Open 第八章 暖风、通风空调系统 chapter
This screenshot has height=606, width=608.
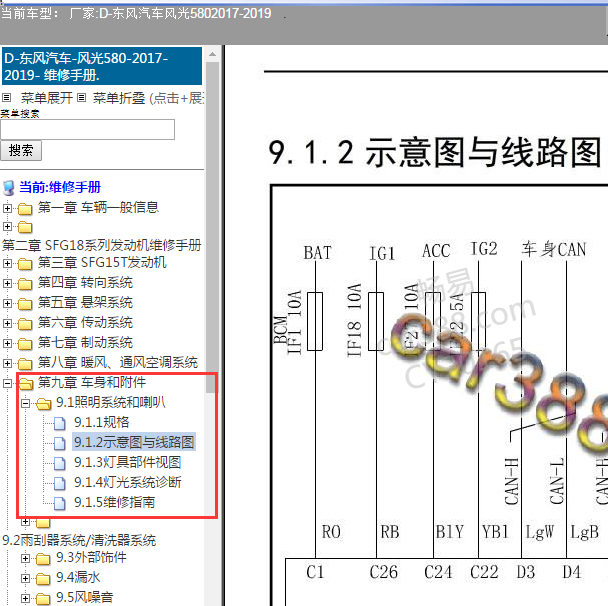118,363
